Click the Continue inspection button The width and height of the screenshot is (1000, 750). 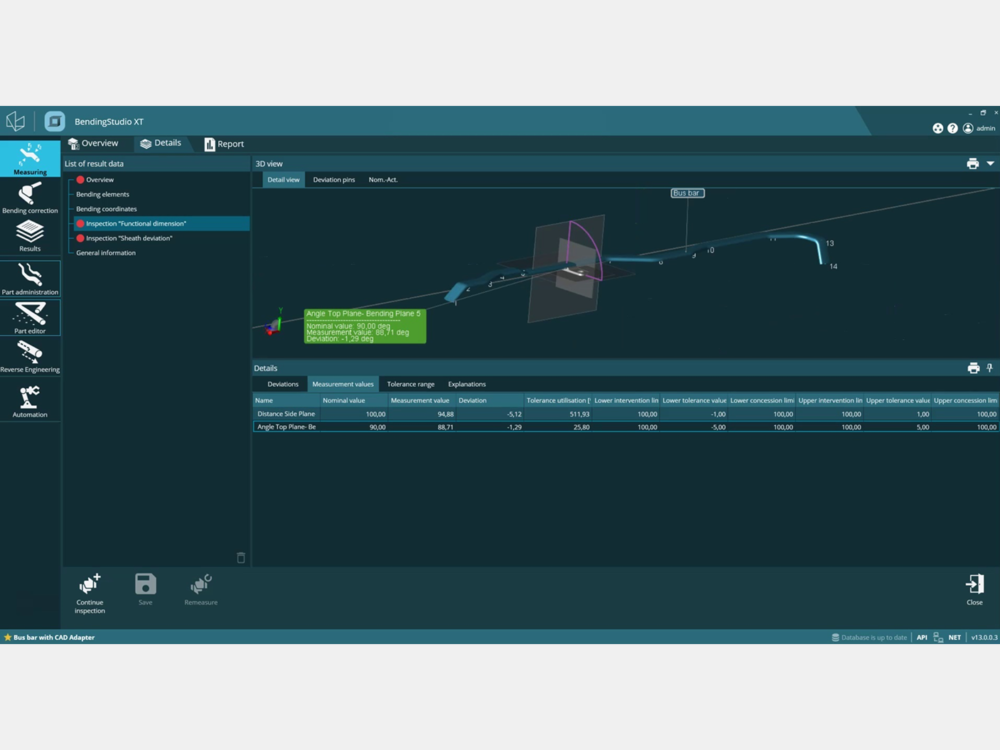(90, 592)
